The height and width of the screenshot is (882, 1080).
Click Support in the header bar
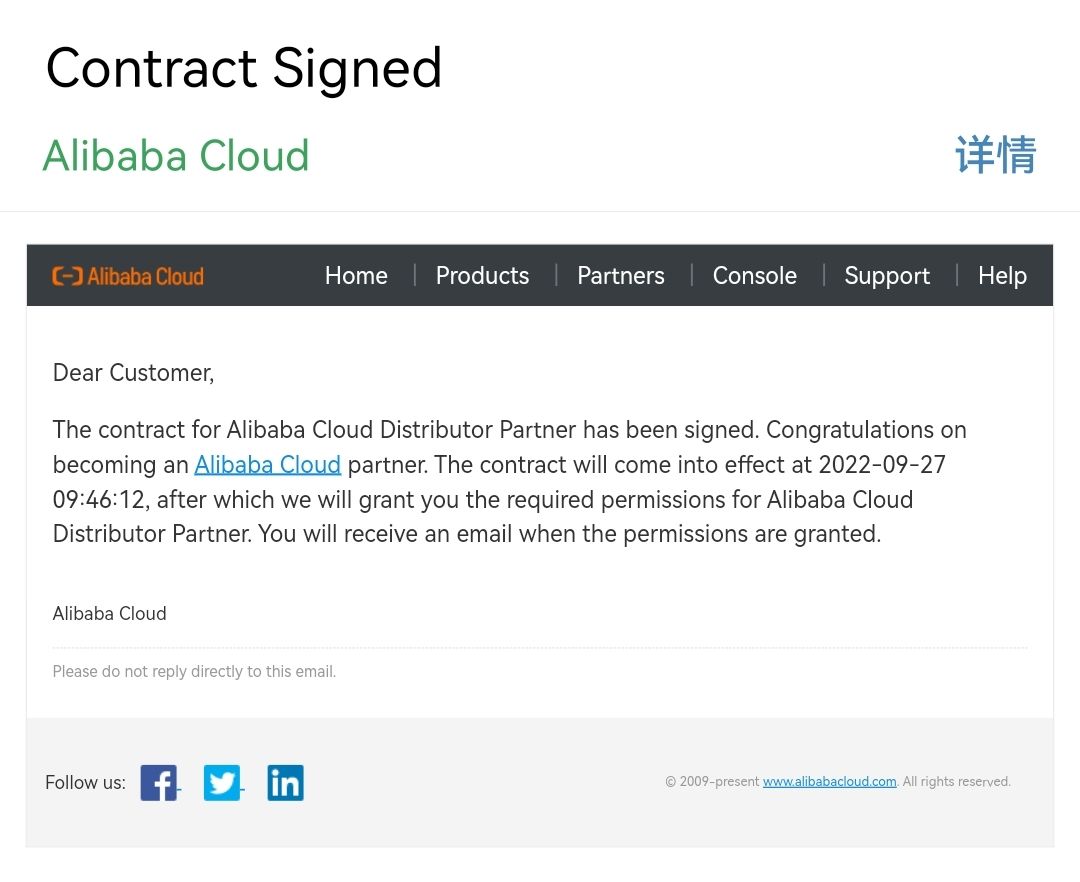pos(887,276)
